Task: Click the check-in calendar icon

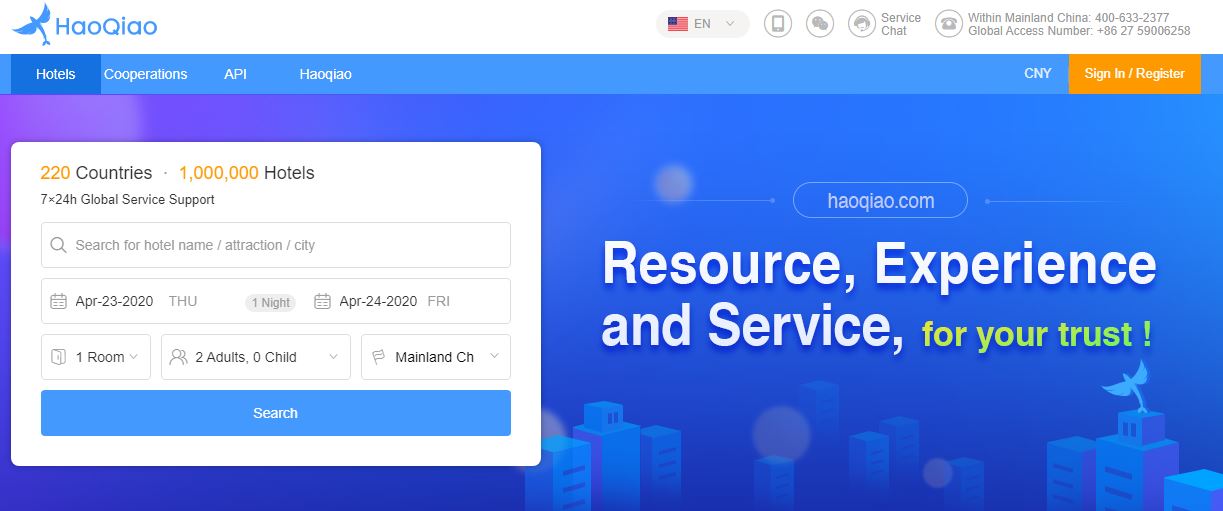Action: tap(58, 301)
